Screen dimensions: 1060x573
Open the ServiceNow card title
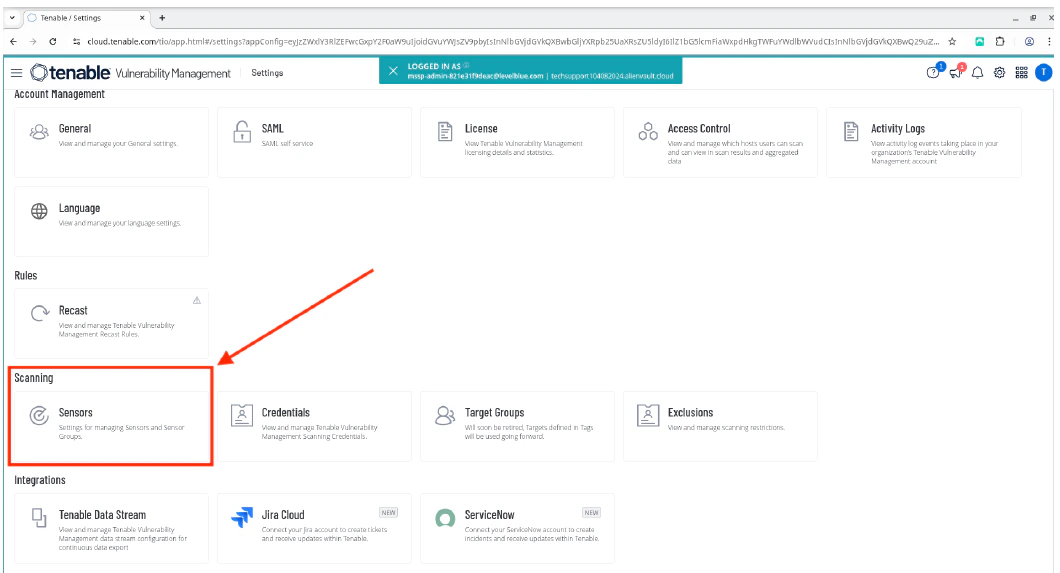coord(489,514)
